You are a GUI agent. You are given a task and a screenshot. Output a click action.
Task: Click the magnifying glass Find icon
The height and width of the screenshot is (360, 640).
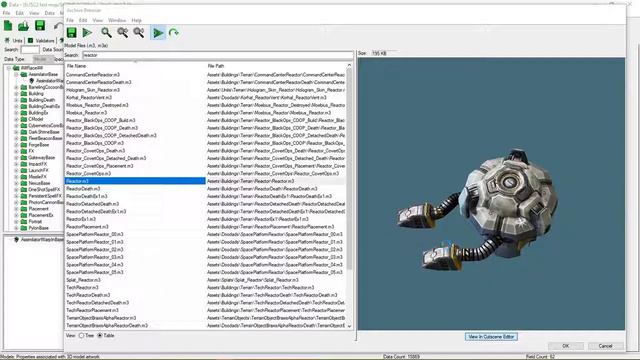point(106,33)
